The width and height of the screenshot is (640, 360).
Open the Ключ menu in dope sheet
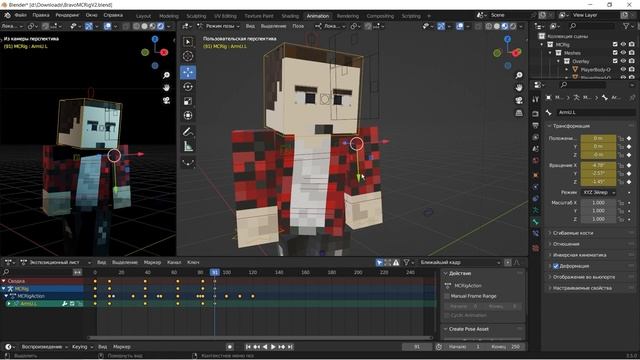tap(193, 262)
